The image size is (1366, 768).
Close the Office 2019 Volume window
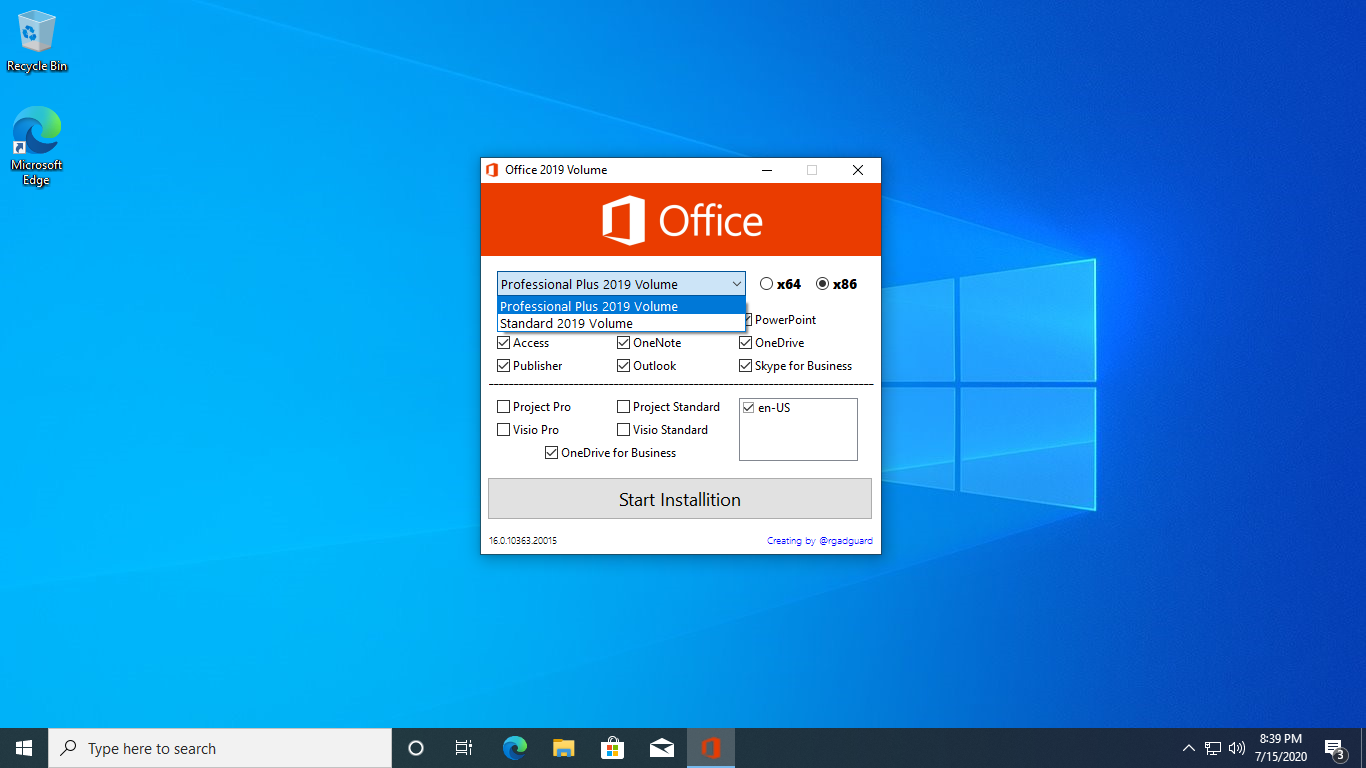858,170
